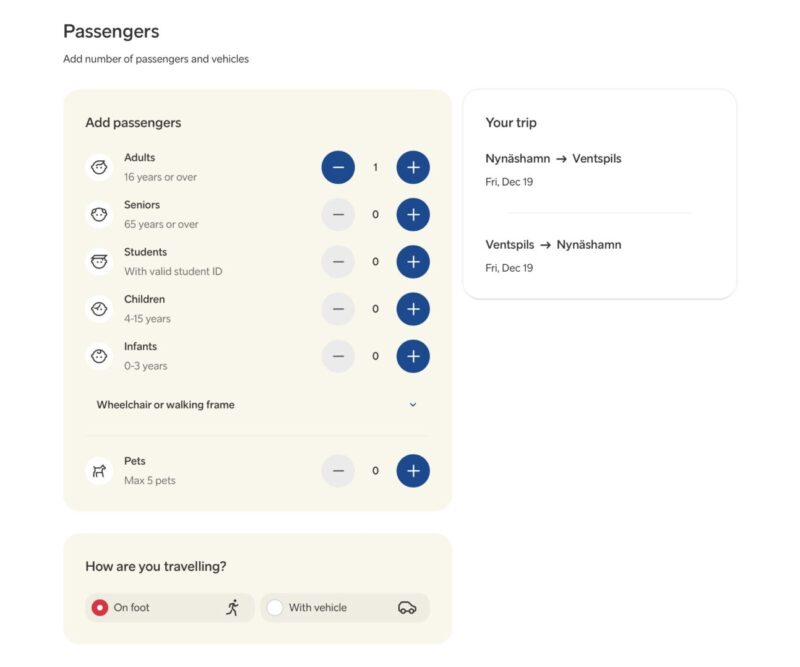This screenshot has width=800, height=667.
Task: Add a child passenger with plus
Action: [413, 309]
